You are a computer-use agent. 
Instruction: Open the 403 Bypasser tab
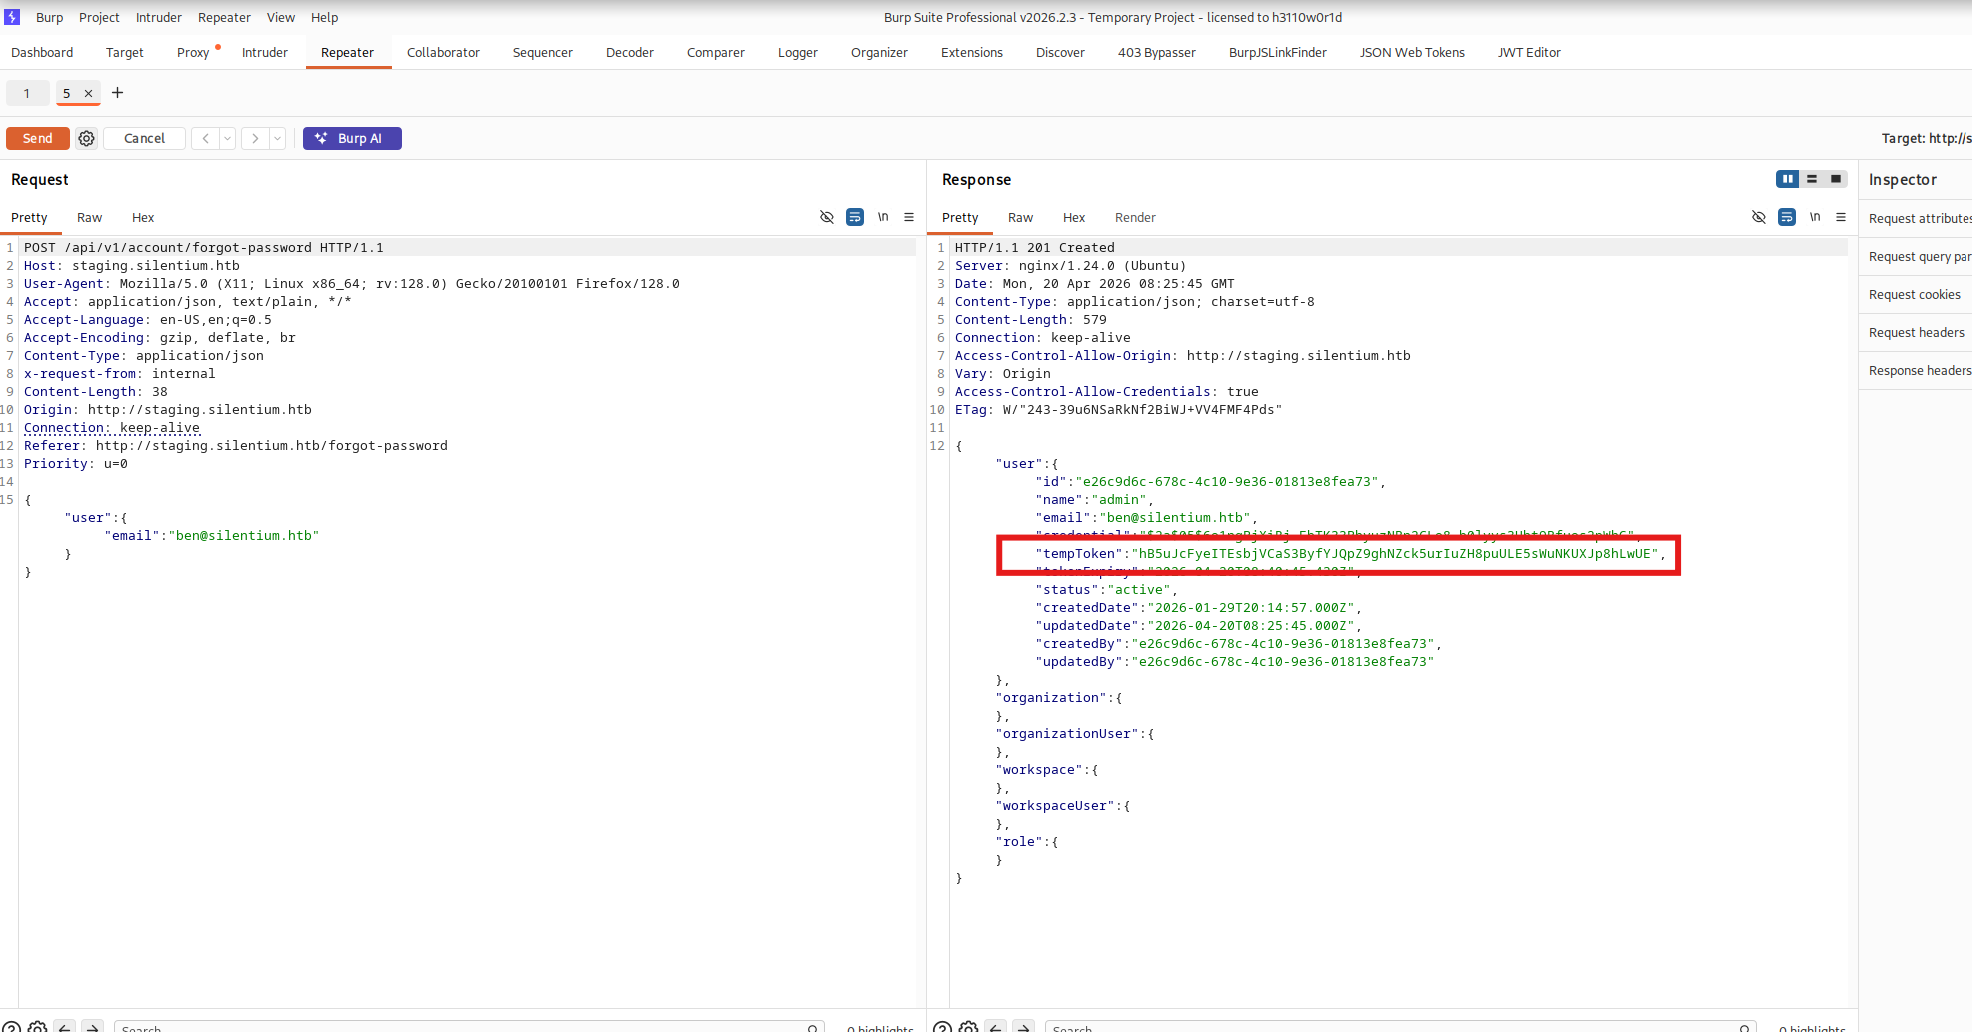pyautogui.click(x=1157, y=53)
